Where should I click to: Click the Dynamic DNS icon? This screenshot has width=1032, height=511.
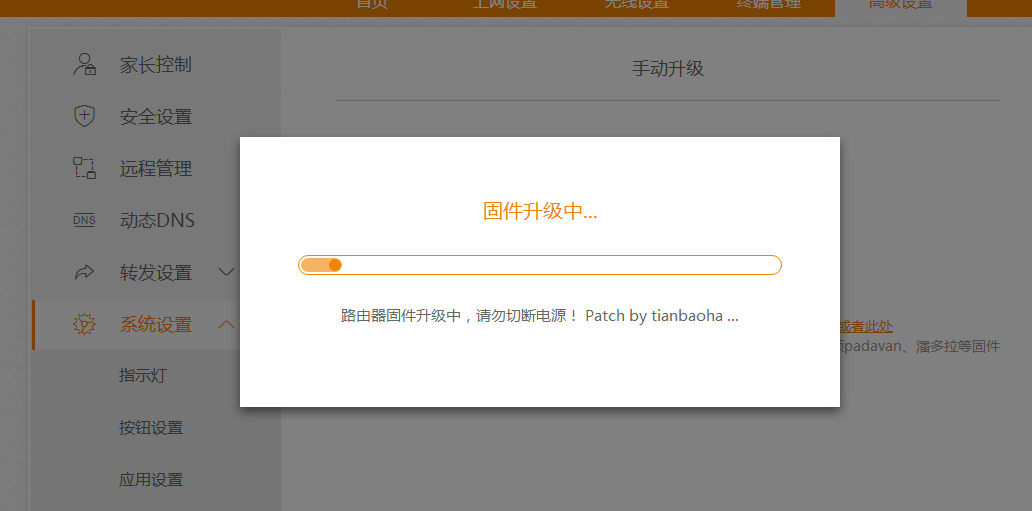pos(84,220)
